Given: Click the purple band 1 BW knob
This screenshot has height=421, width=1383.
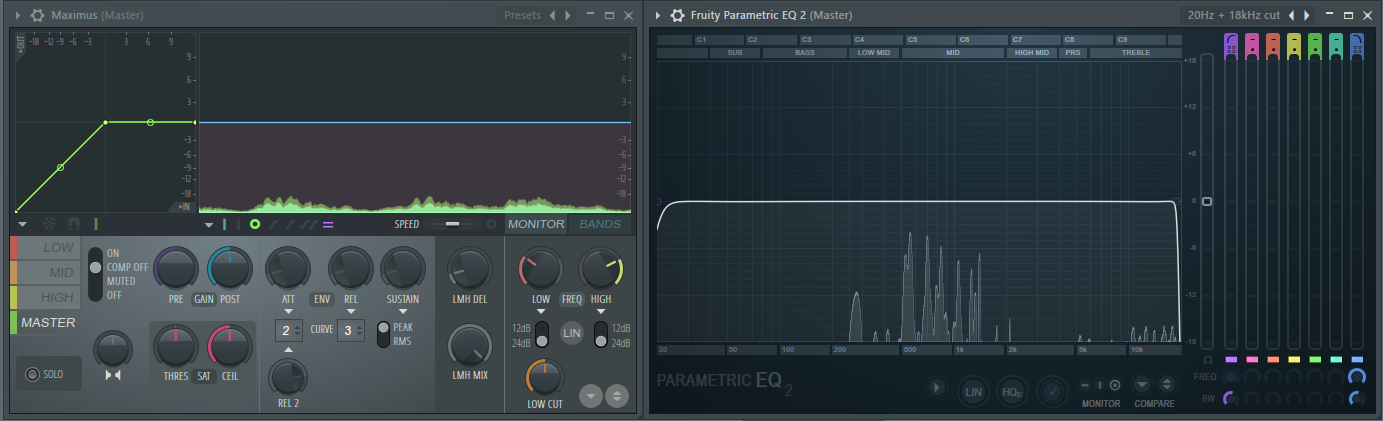Looking at the screenshot, I should click(1231, 398).
